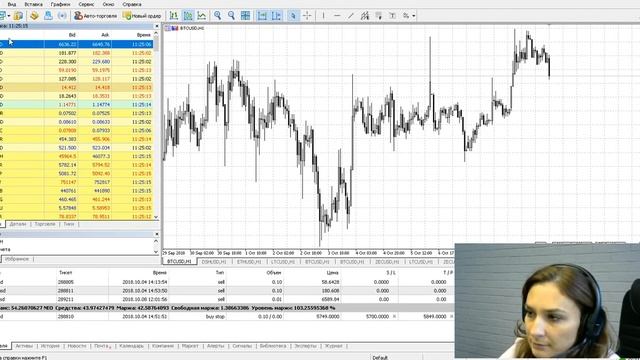Open arrows tool dropdown arrow
This screenshot has height=360, width=640.
pyautogui.click(x=413, y=16)
